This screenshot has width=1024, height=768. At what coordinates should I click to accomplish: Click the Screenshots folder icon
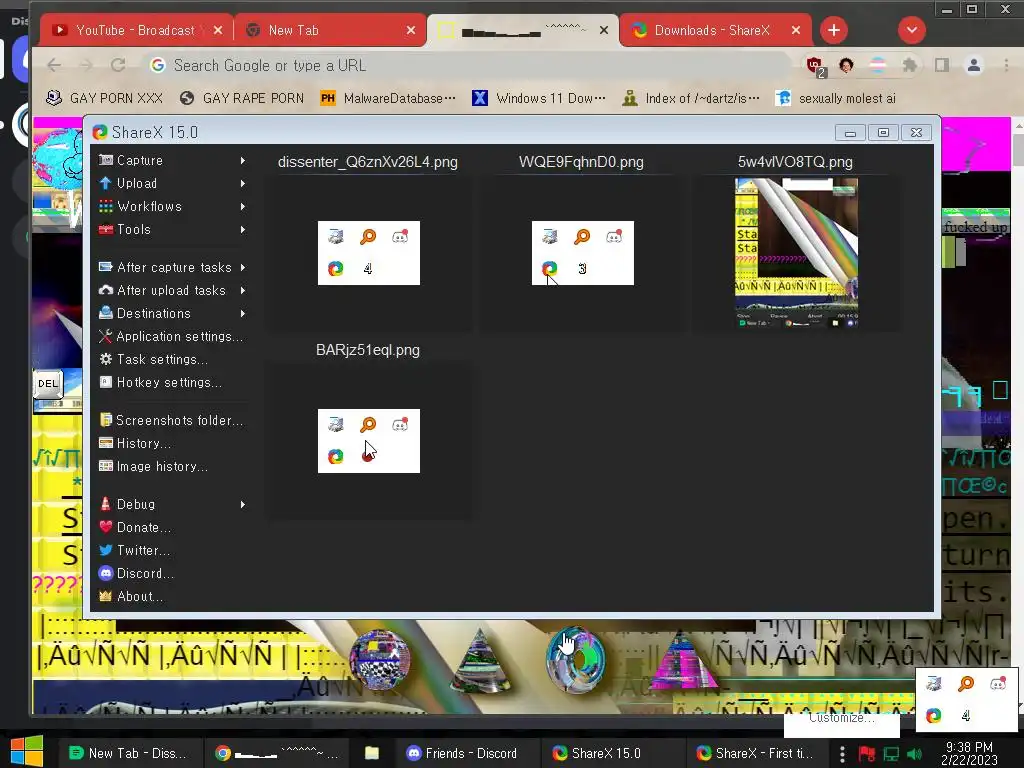pos(105,420)
